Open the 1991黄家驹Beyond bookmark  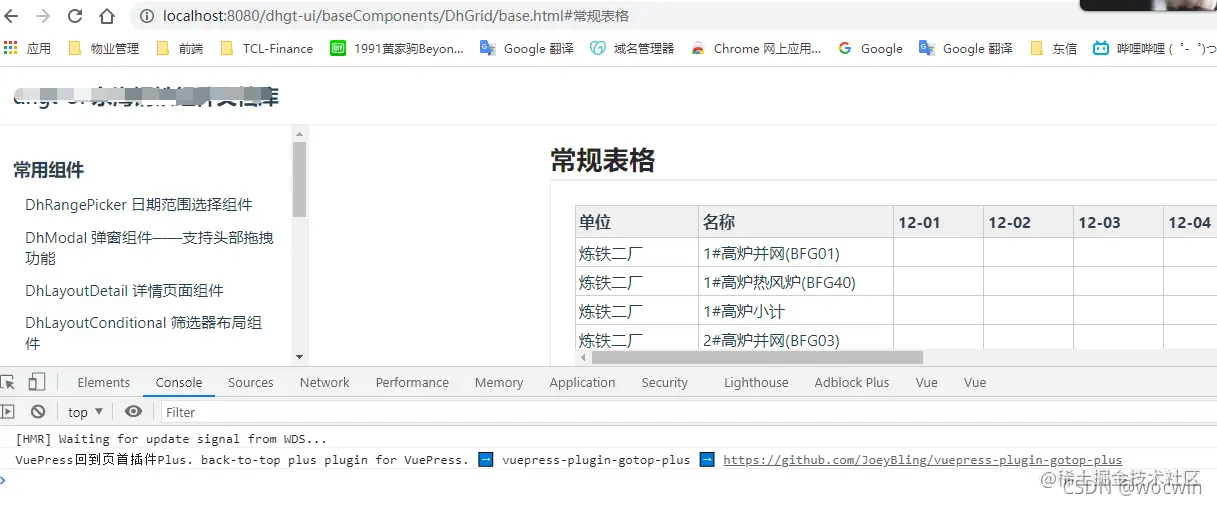click(397, 48)
